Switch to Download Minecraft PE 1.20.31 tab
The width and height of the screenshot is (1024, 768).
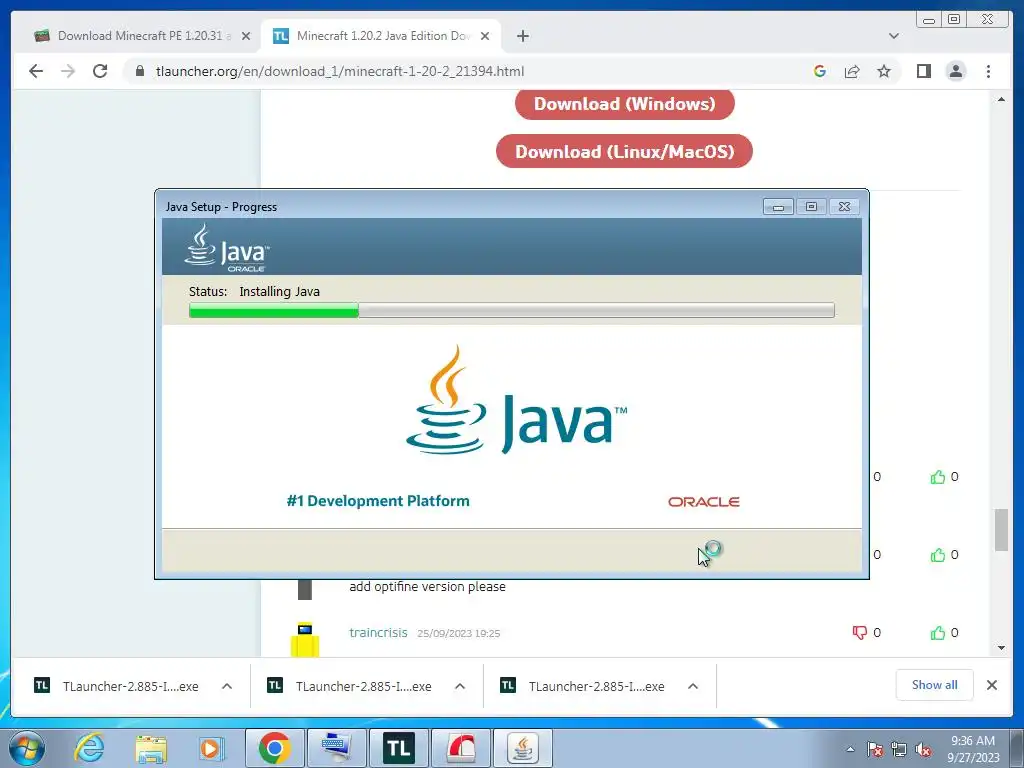142,36
